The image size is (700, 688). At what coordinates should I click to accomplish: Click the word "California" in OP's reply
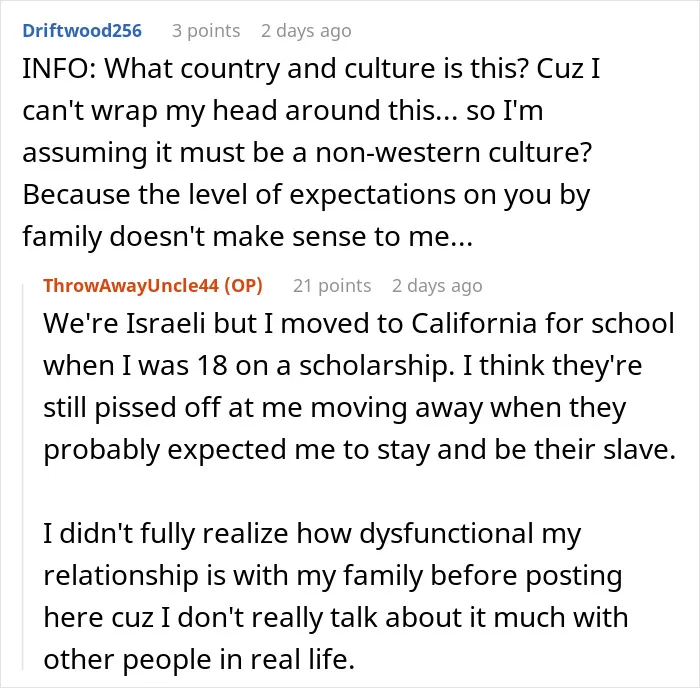[x=474, y=323]
